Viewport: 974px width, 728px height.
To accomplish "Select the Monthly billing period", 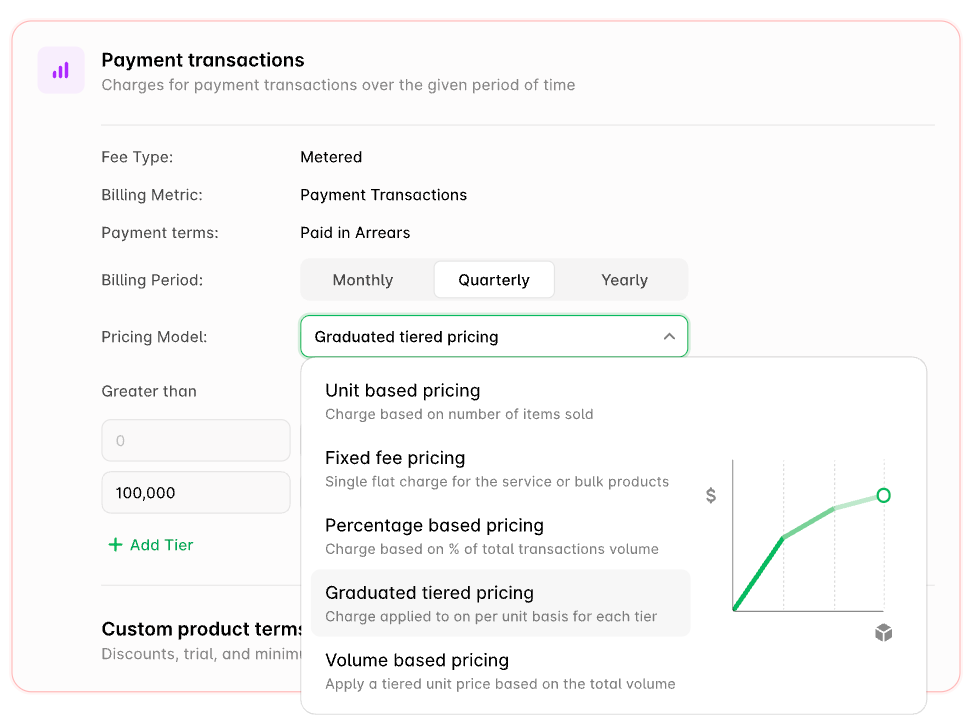I will (x=362, y=280).
